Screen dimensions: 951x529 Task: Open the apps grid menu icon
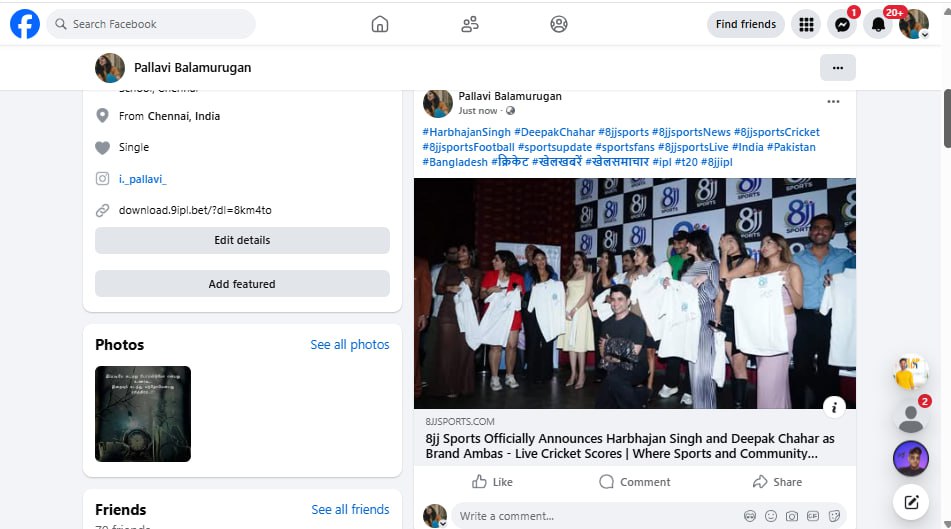tap(805, 24)
